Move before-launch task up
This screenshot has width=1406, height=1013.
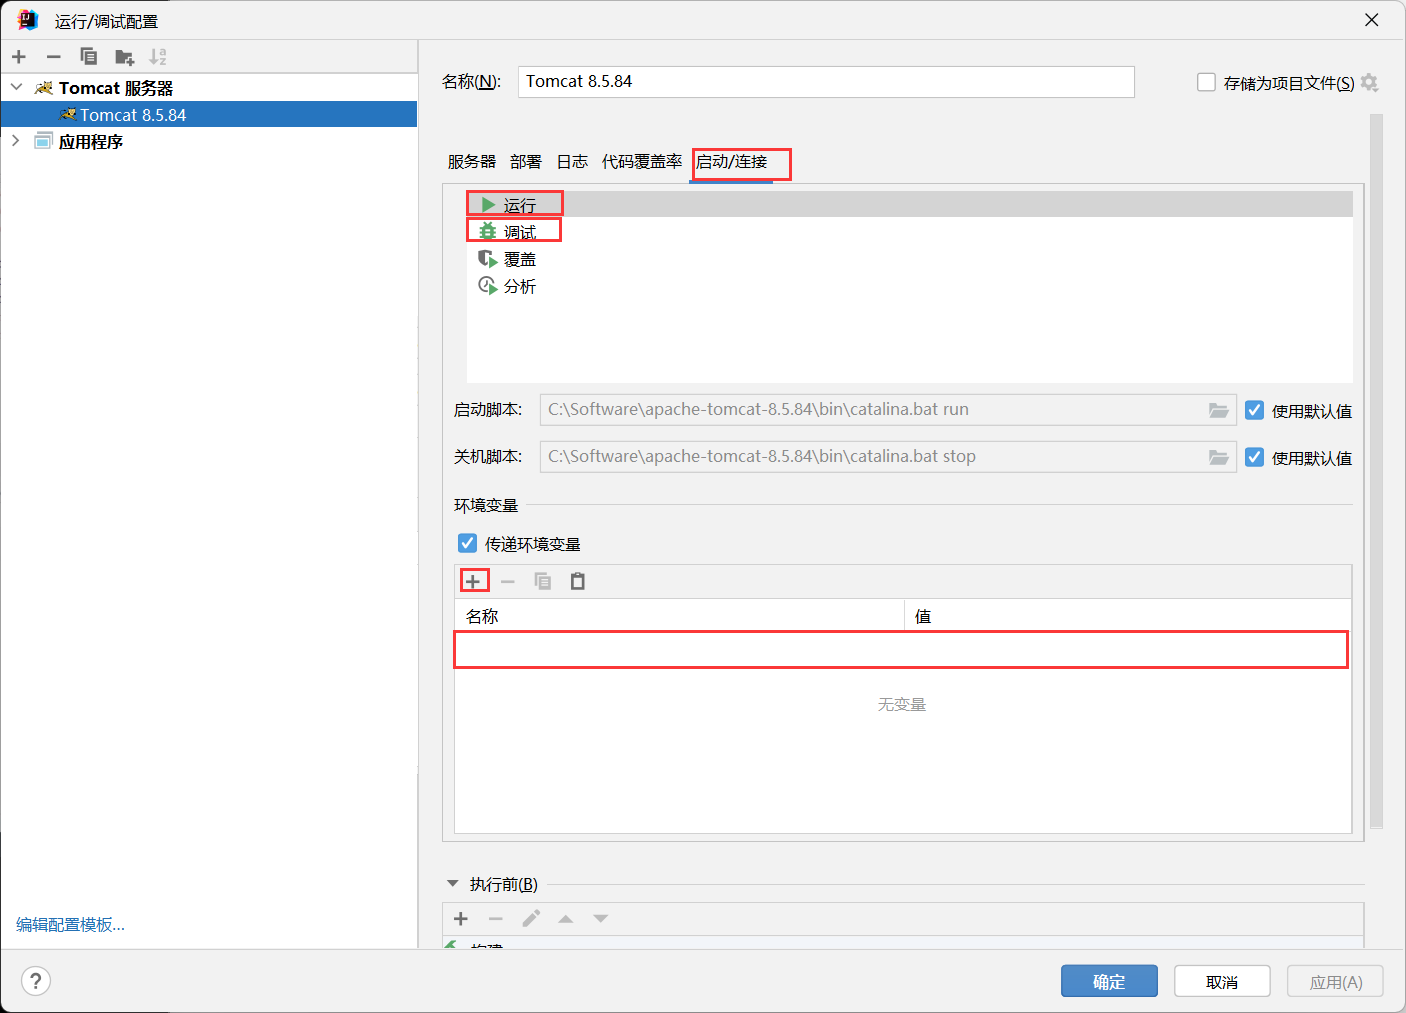(x=566, y=918)
